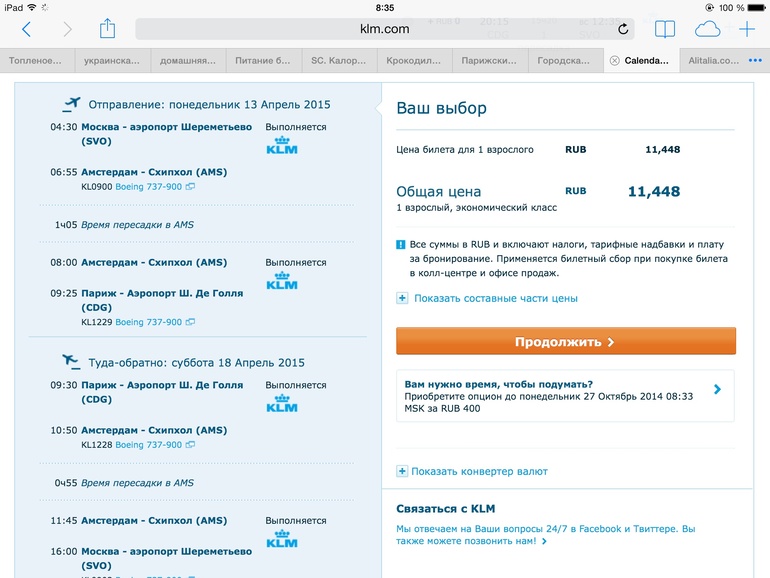Screen dimensions: 770x578
Task: Tap the iPad label in status bar
Action: pos(13,8)
